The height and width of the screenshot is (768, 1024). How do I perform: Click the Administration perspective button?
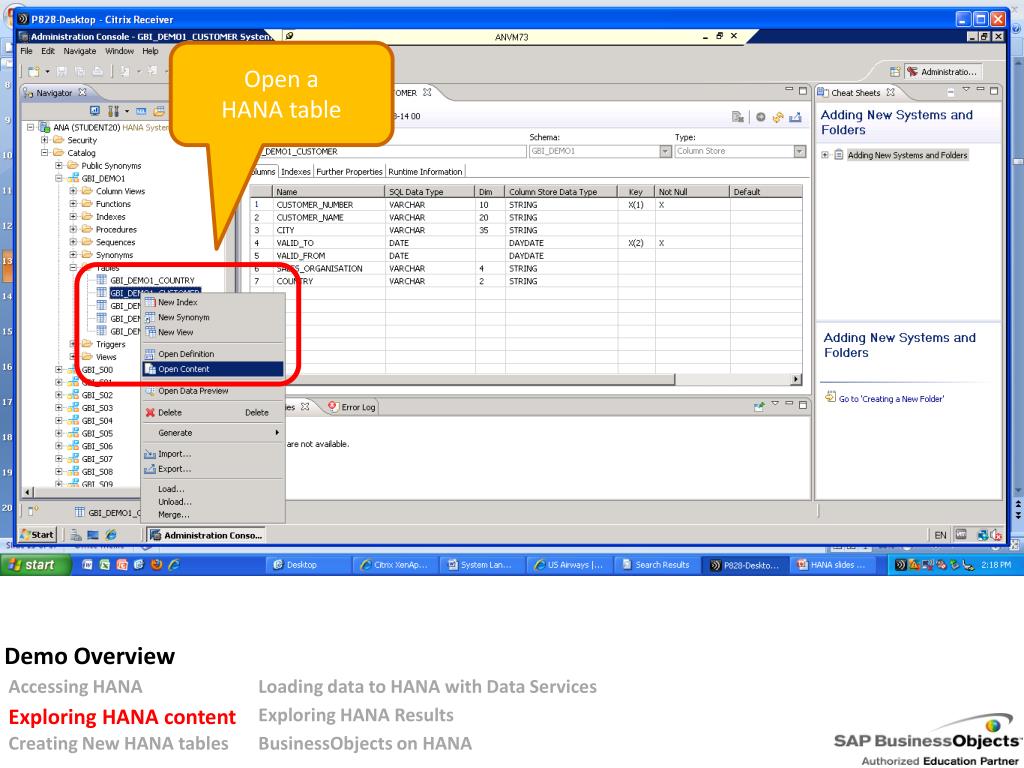[x=943, y=72]
